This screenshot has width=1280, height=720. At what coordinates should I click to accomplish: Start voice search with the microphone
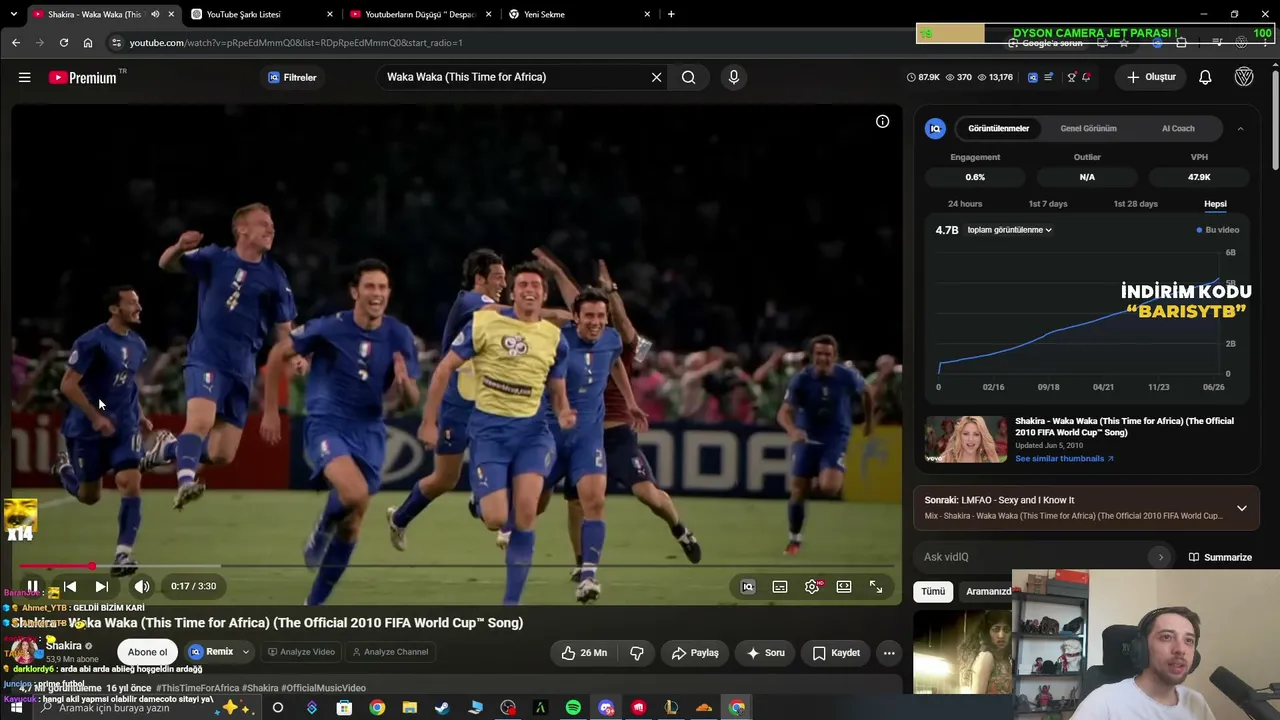(x=734, y=77)
